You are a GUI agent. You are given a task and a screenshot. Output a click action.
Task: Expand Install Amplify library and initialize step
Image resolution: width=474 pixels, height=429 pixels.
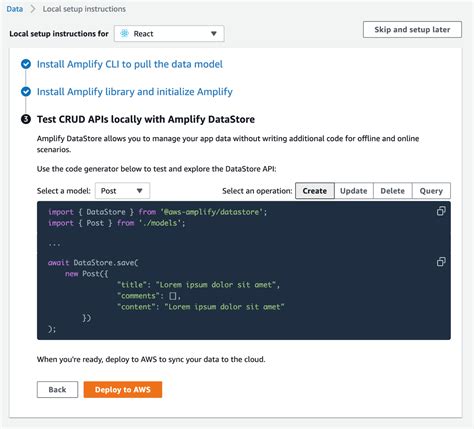pyautogui.click(x=135, y=92)
